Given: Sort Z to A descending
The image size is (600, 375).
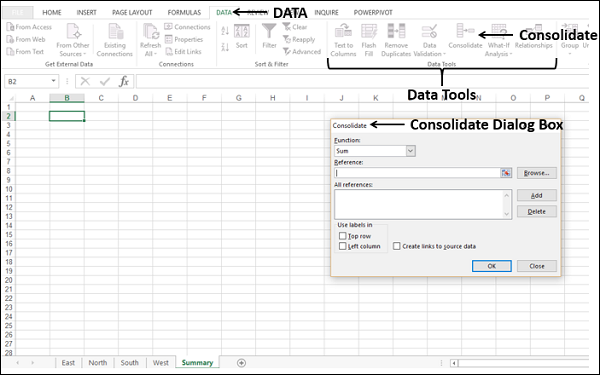Looking at the screenshot, I should (x=225, y=47).
